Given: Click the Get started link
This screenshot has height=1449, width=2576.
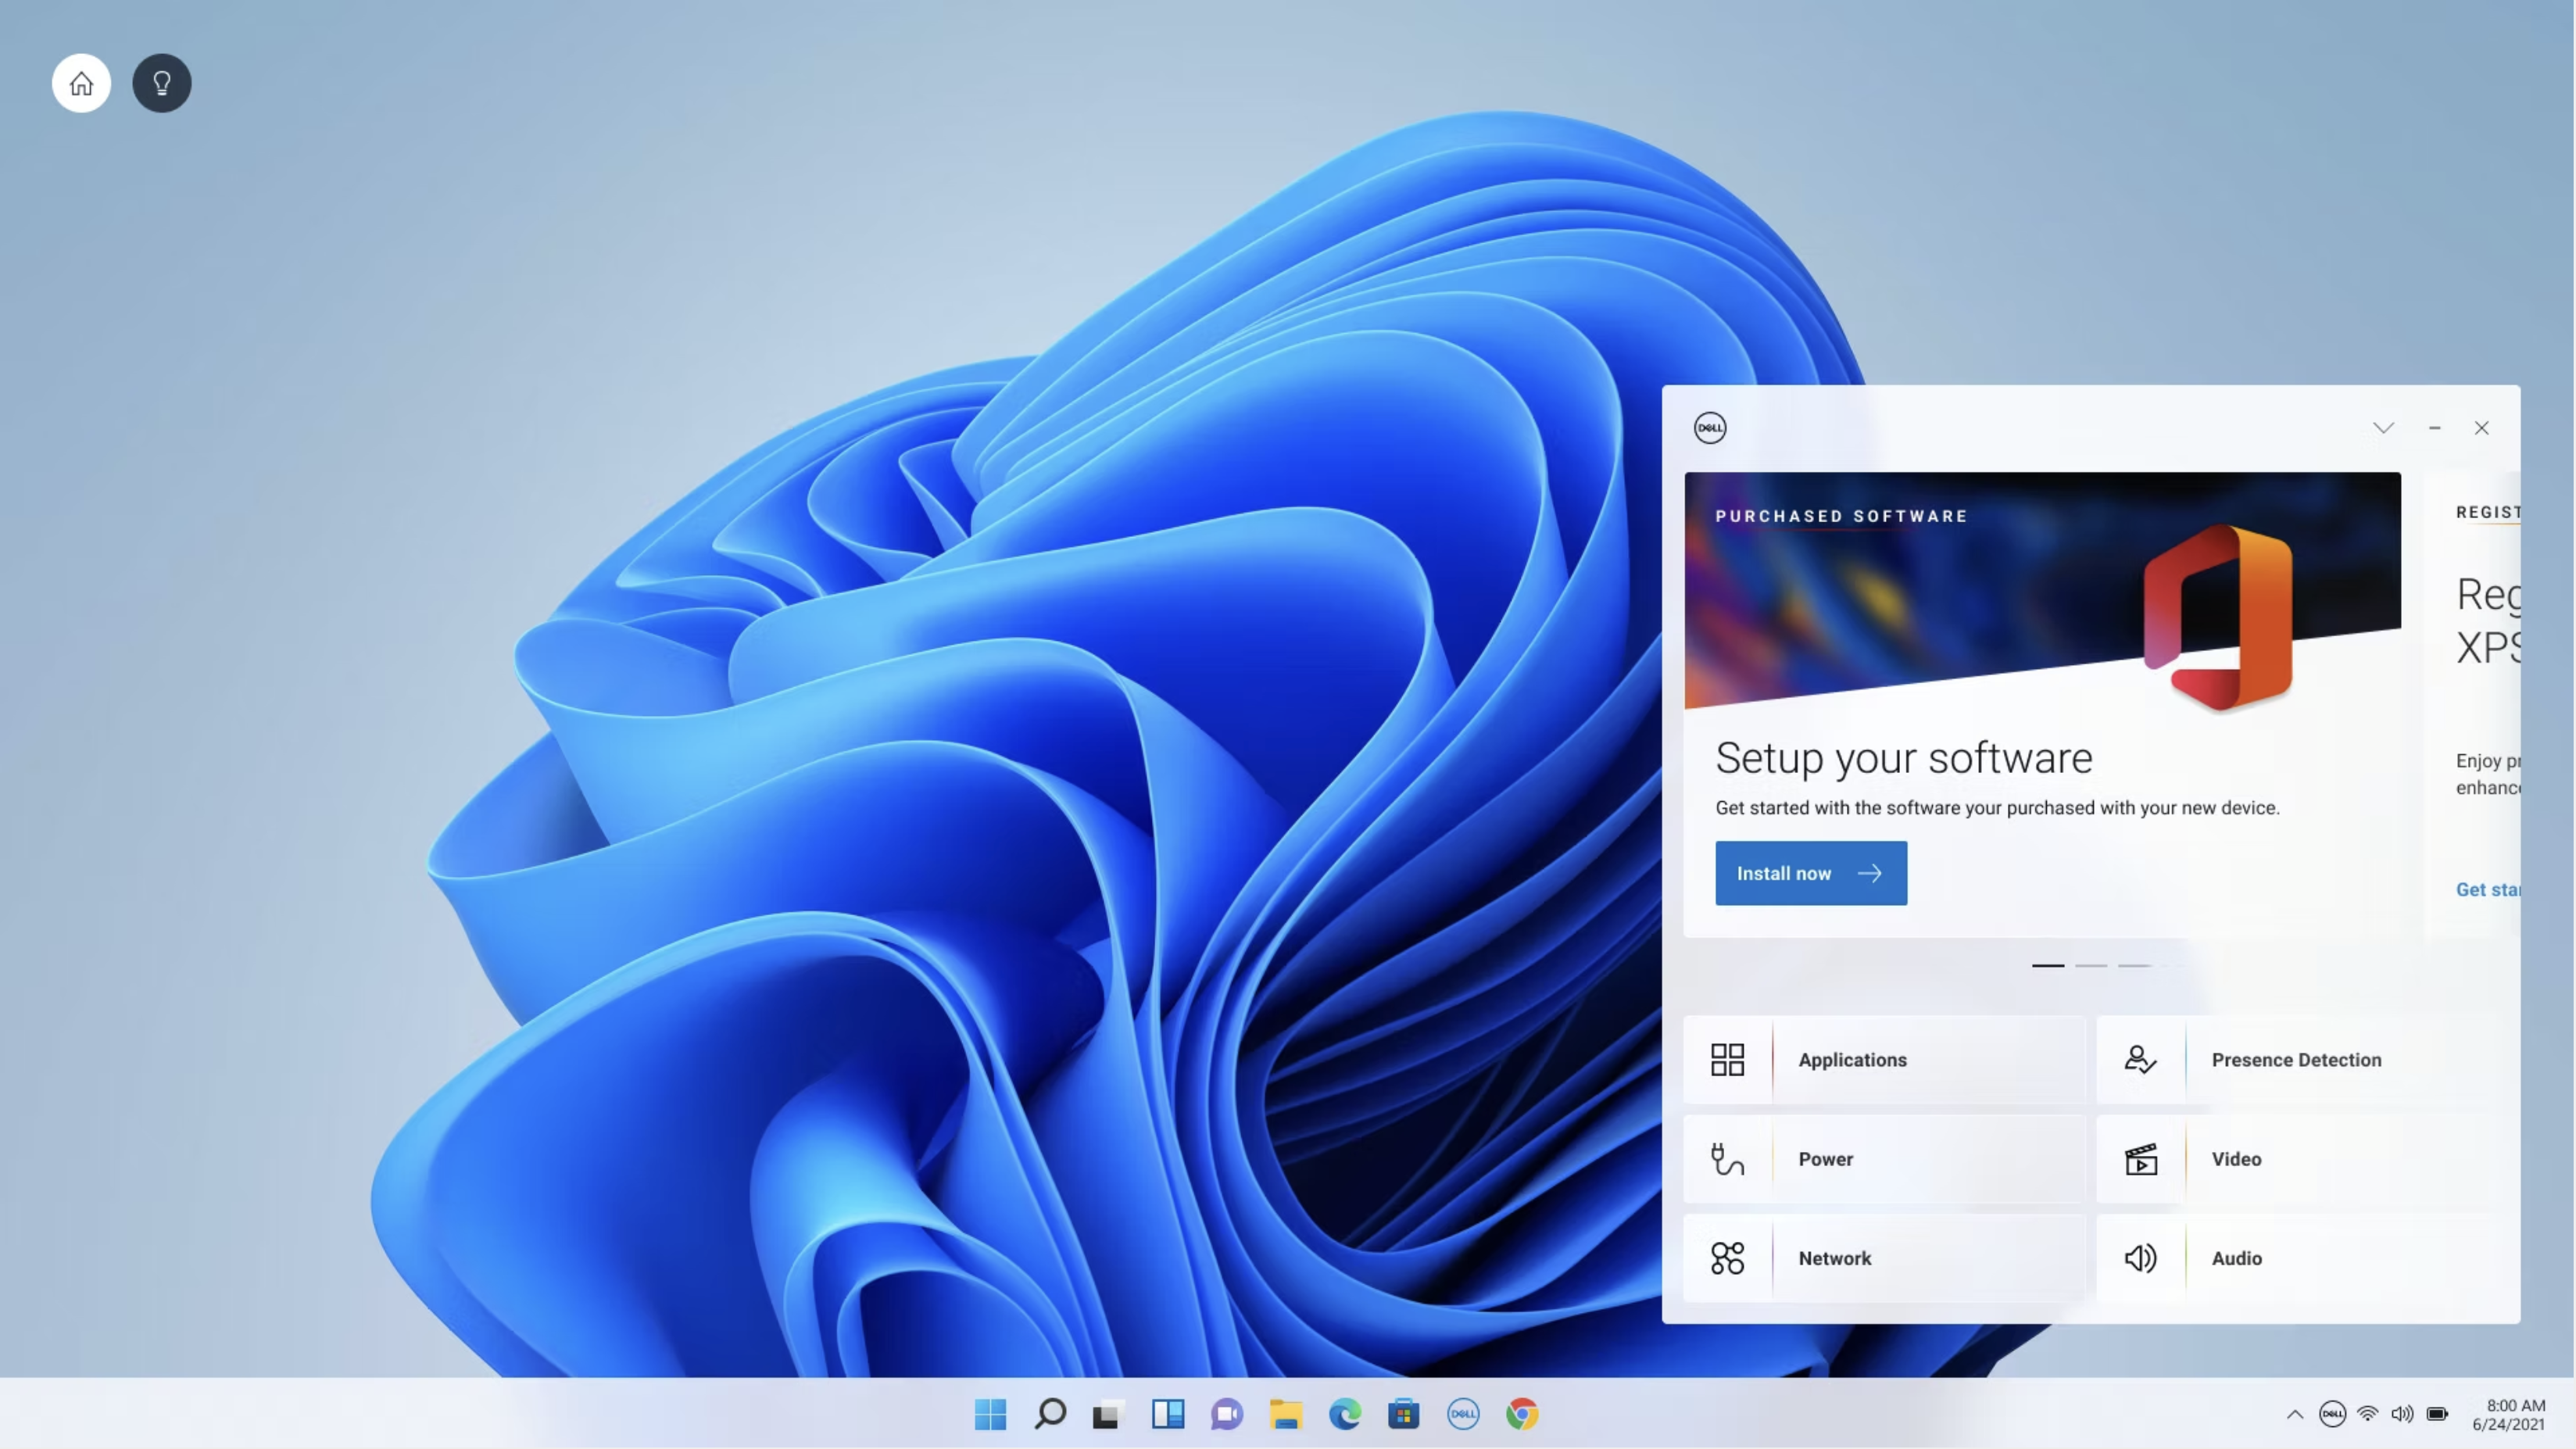Looking at the screenshot, I should 2487,889.
